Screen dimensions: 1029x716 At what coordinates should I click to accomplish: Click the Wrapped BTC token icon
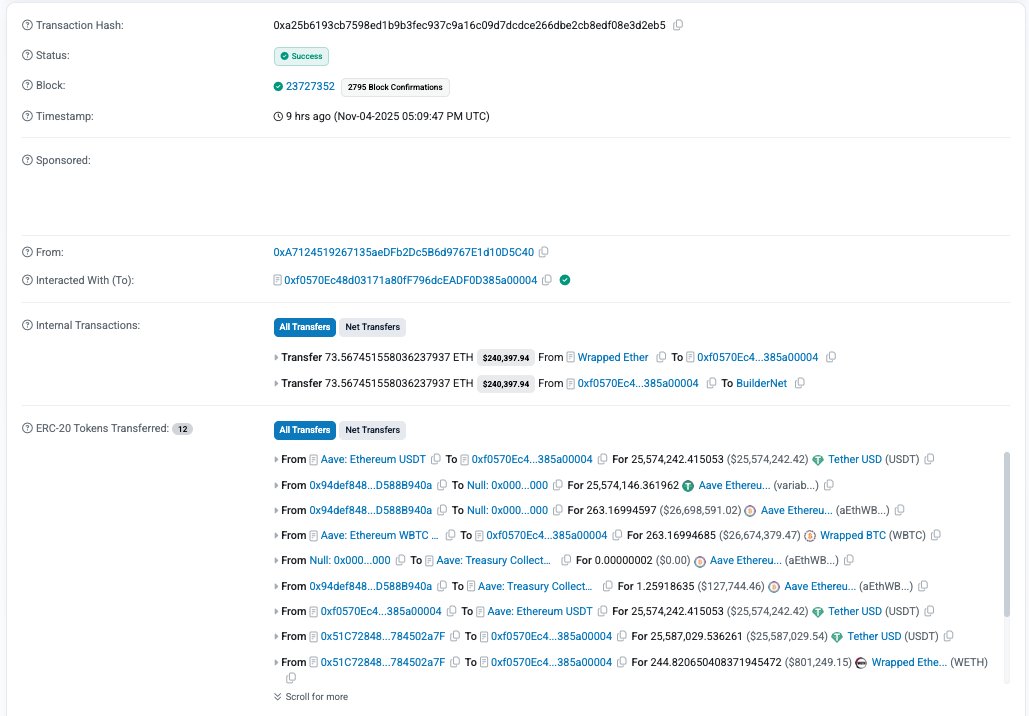(x=810, y=536)
